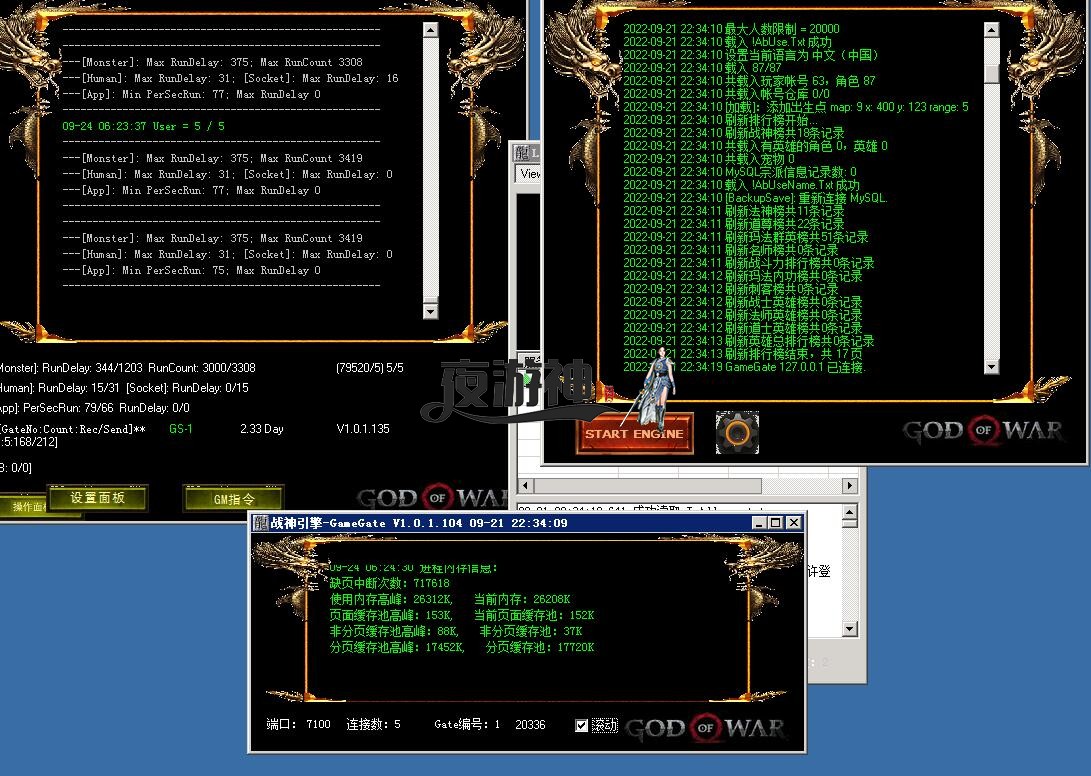Click the GM指令 command button
This screenshot has height=776, width=1091.
pyautogui.click(x=234, y=498)
